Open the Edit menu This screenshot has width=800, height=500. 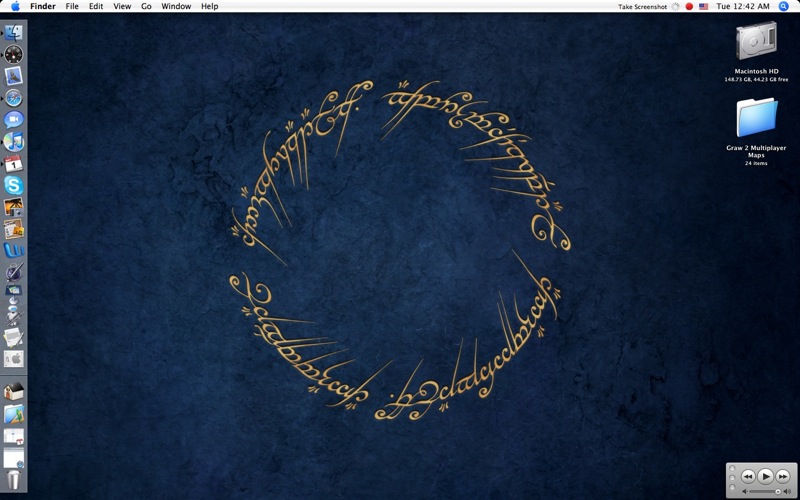tap(96, 6)
